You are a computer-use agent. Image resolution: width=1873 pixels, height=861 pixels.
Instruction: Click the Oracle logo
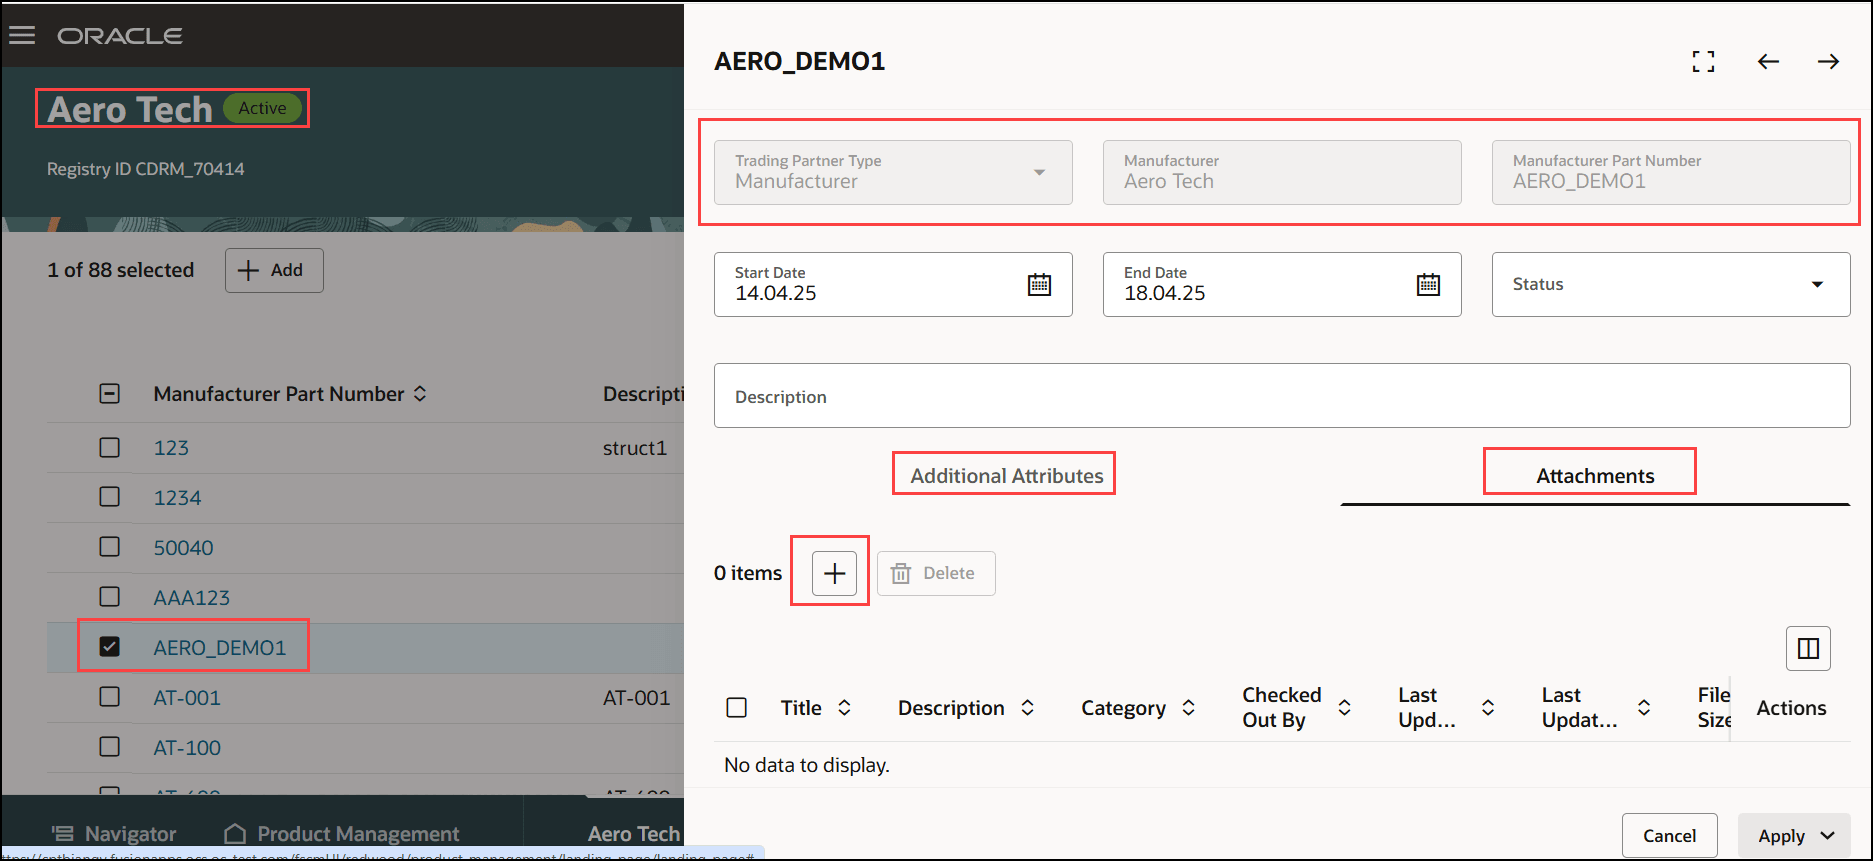tap(120, 36)
